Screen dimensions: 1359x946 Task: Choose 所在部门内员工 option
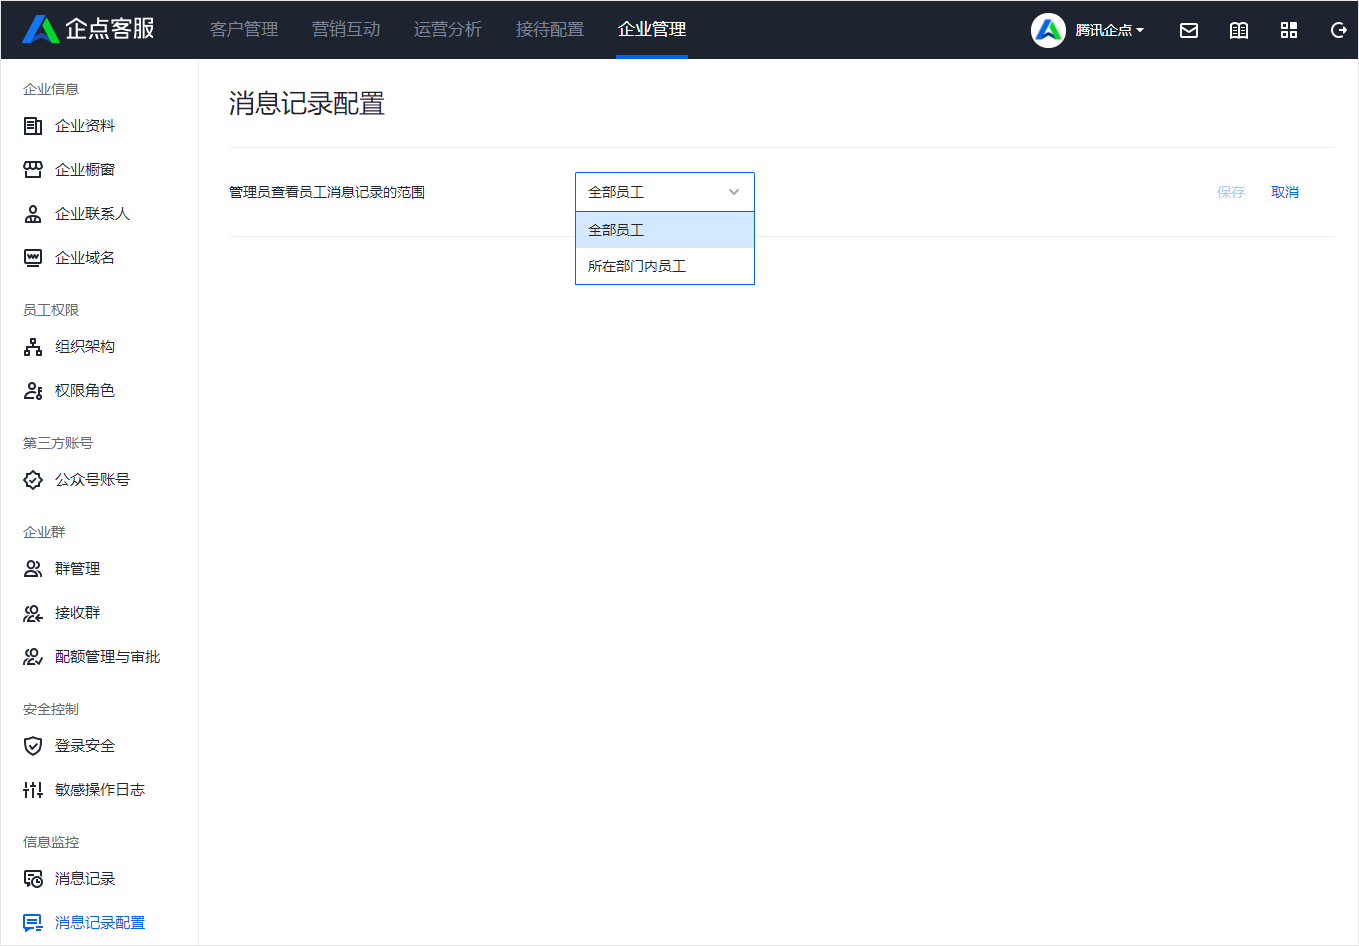tap(665, 266)
